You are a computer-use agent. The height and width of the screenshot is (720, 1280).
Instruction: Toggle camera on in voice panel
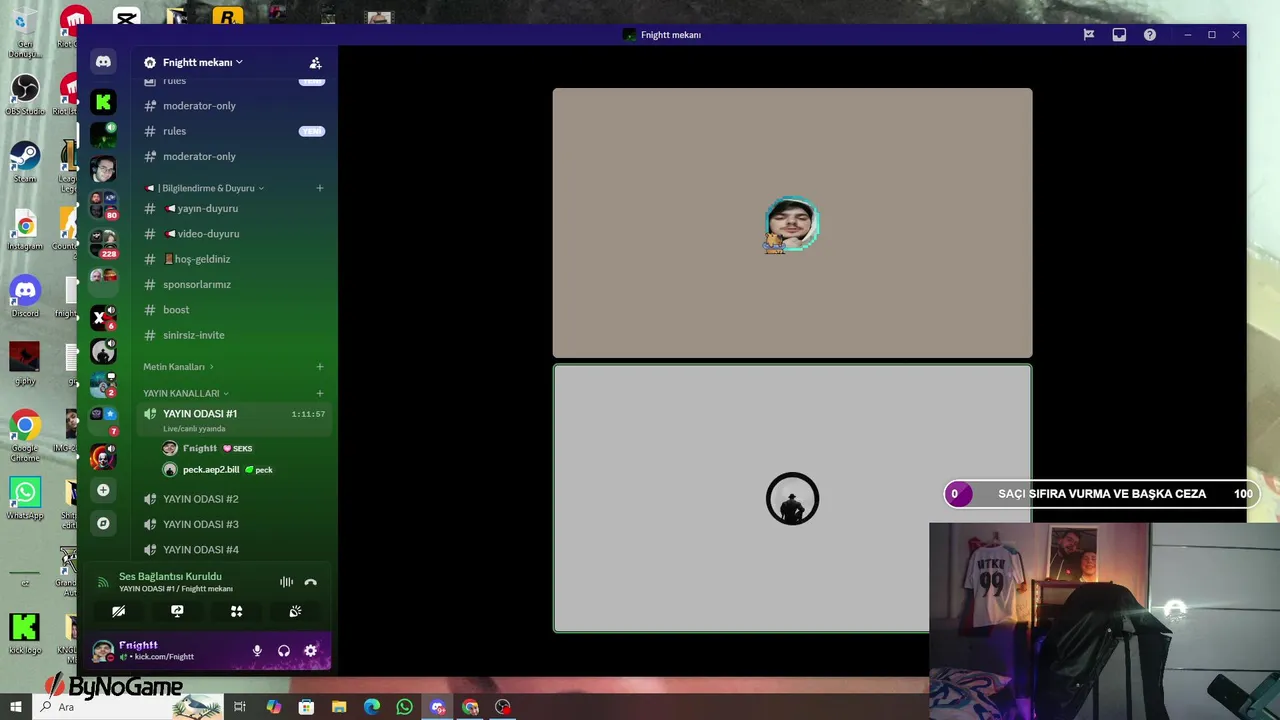pos(118,611)
